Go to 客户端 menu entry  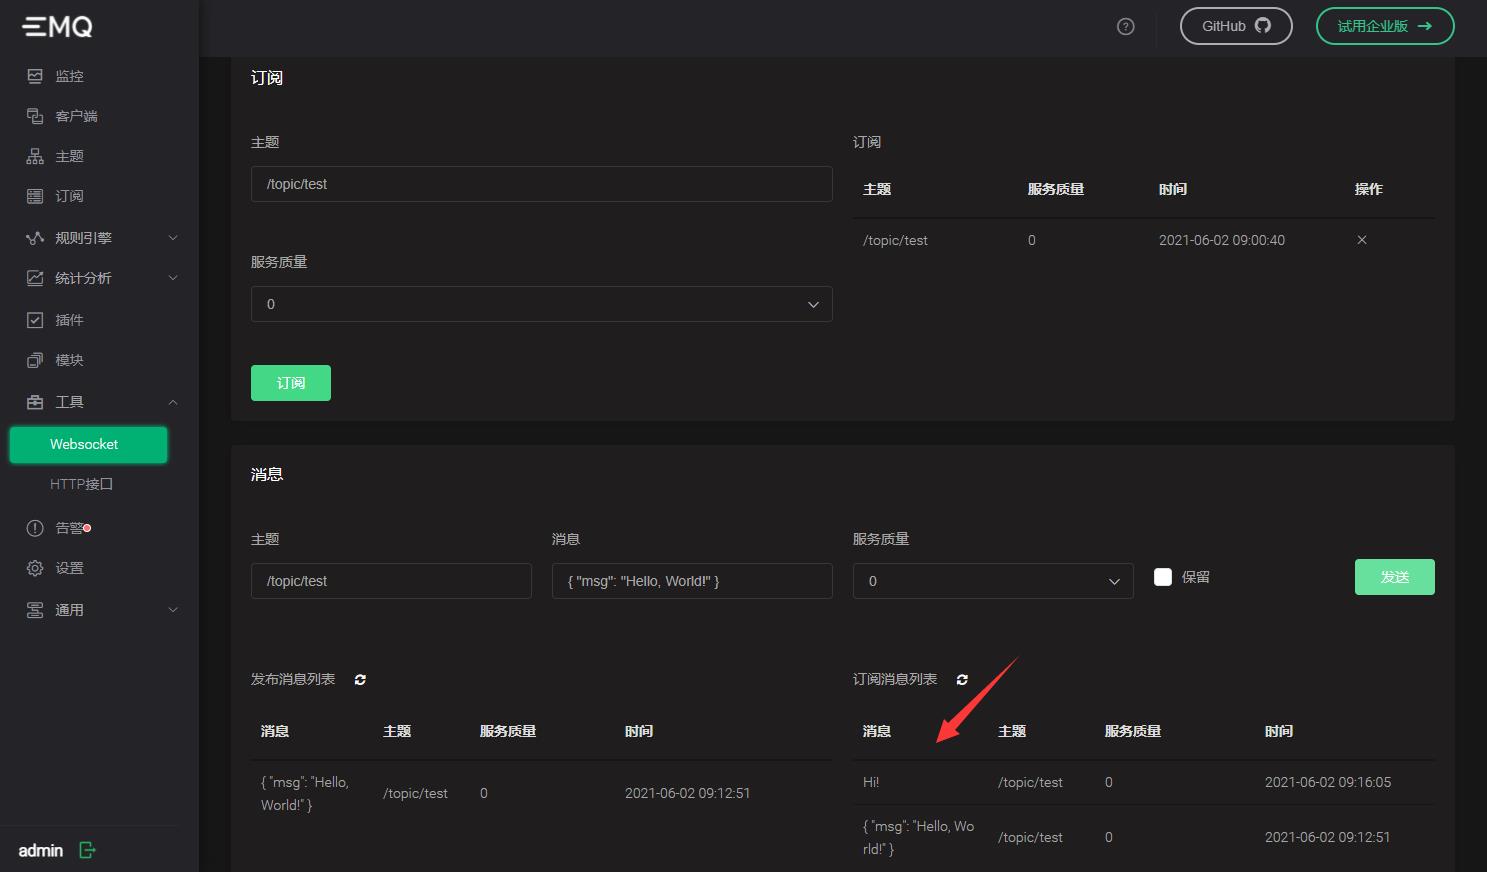[x=77, y=116]
